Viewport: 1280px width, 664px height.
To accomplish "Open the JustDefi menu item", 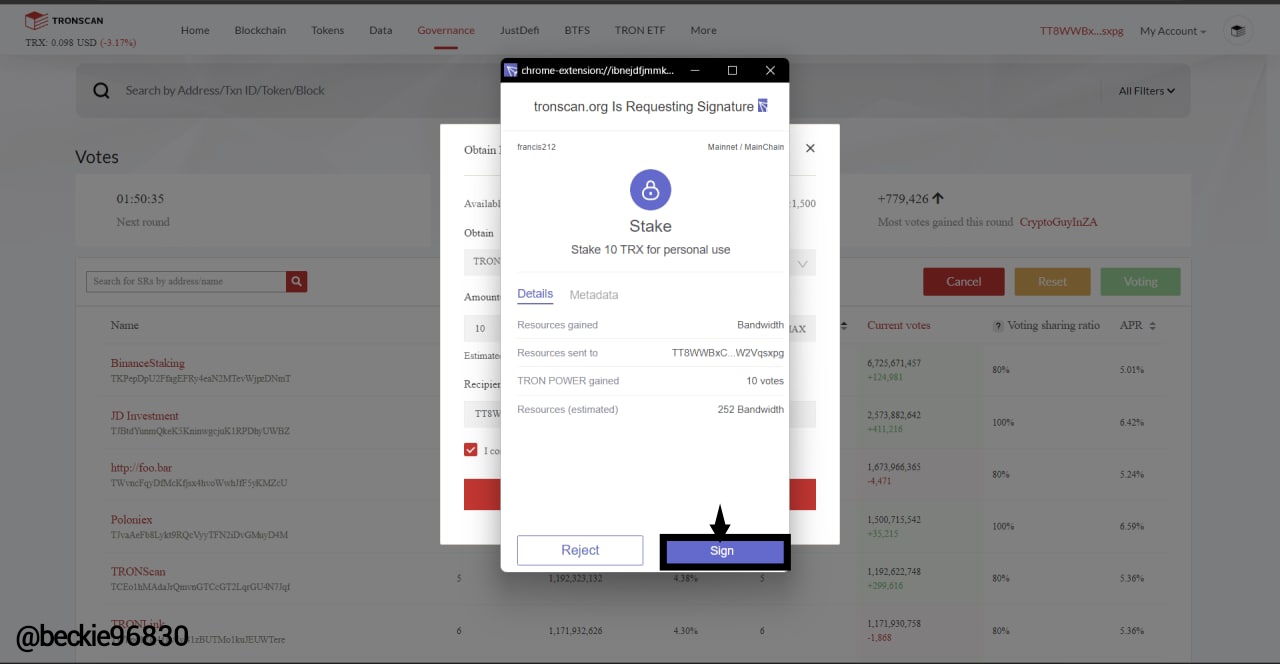I will click(519, 30).
